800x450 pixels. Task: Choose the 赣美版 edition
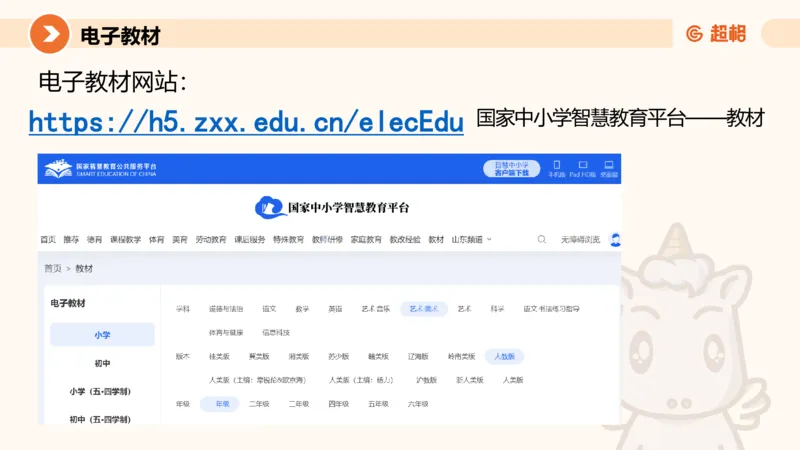(x=378, y=356)
